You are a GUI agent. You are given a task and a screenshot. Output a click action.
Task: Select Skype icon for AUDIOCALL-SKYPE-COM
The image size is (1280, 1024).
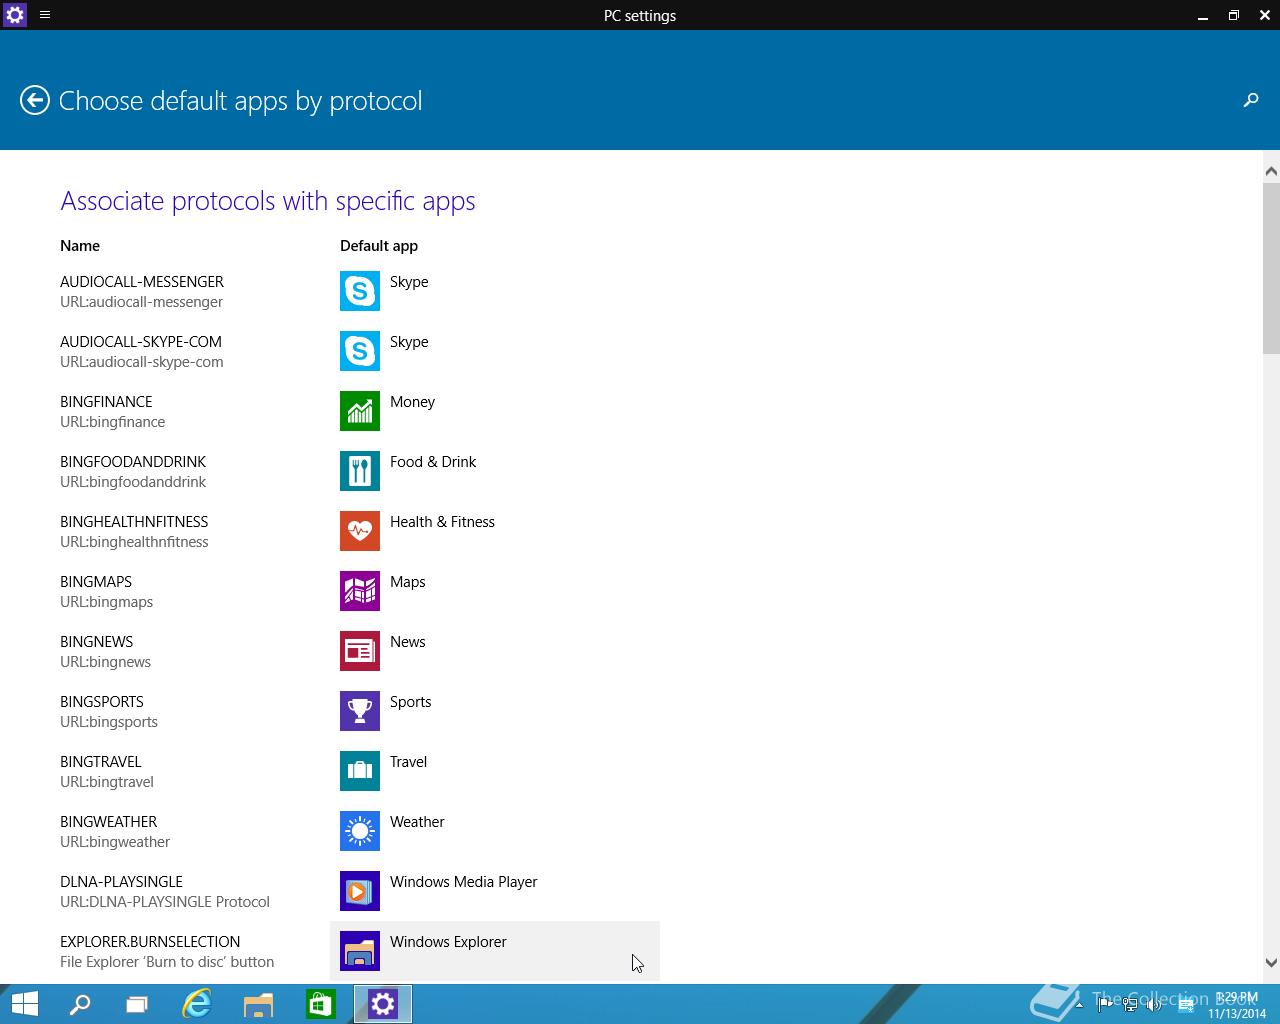point(360,351)
